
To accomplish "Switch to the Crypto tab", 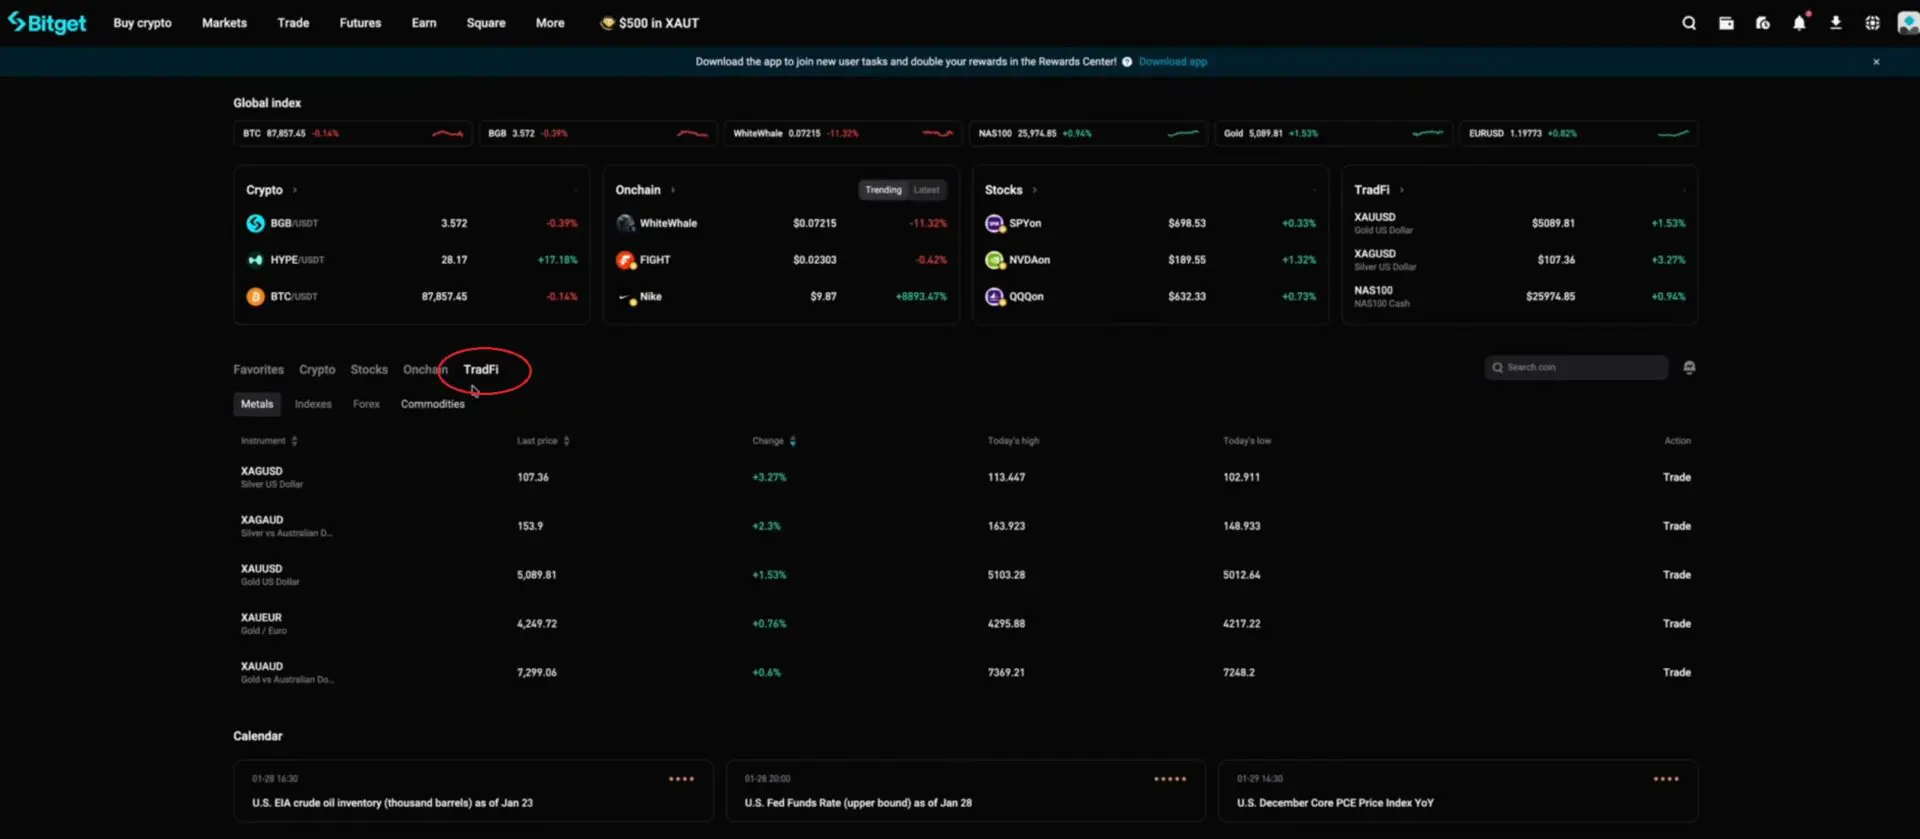I will [x=317, y=370].
